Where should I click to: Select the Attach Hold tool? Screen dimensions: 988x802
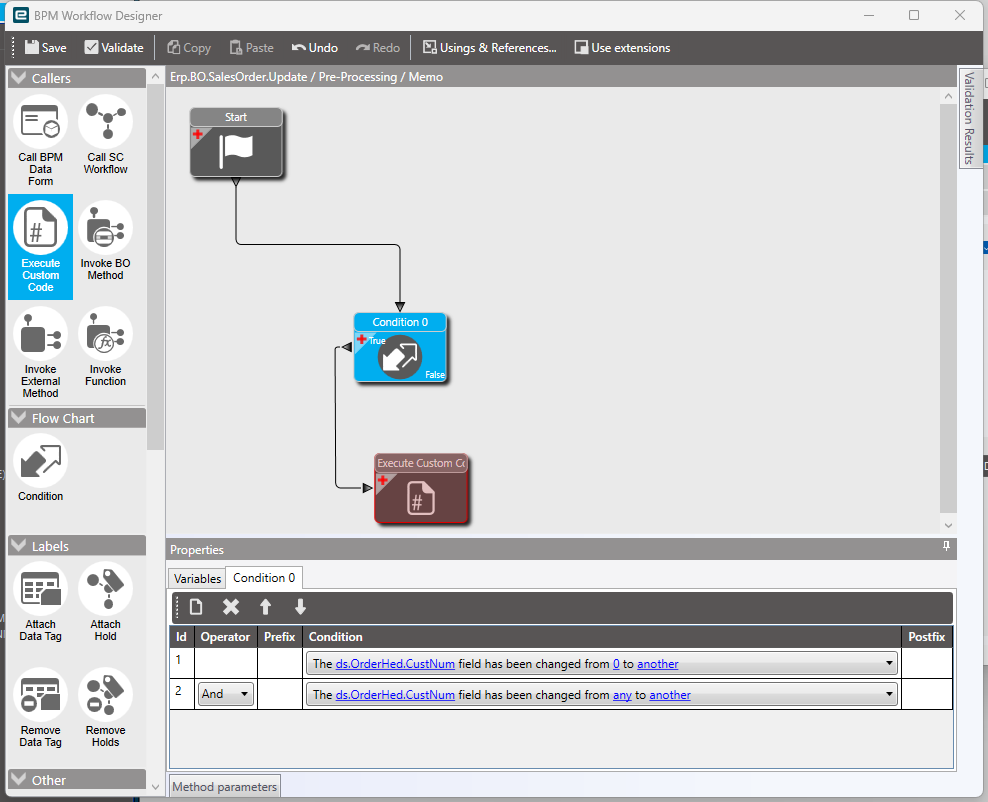pos(105,602)
